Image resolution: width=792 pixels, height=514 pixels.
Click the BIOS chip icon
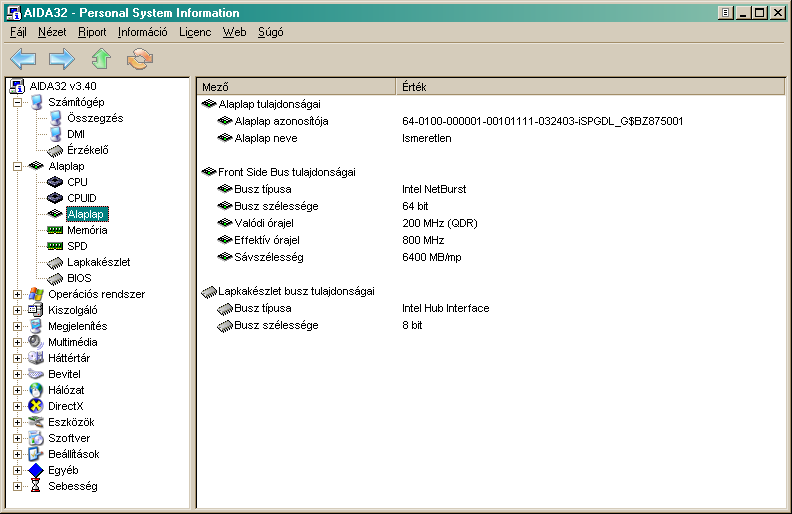click(x=55, y=278)
